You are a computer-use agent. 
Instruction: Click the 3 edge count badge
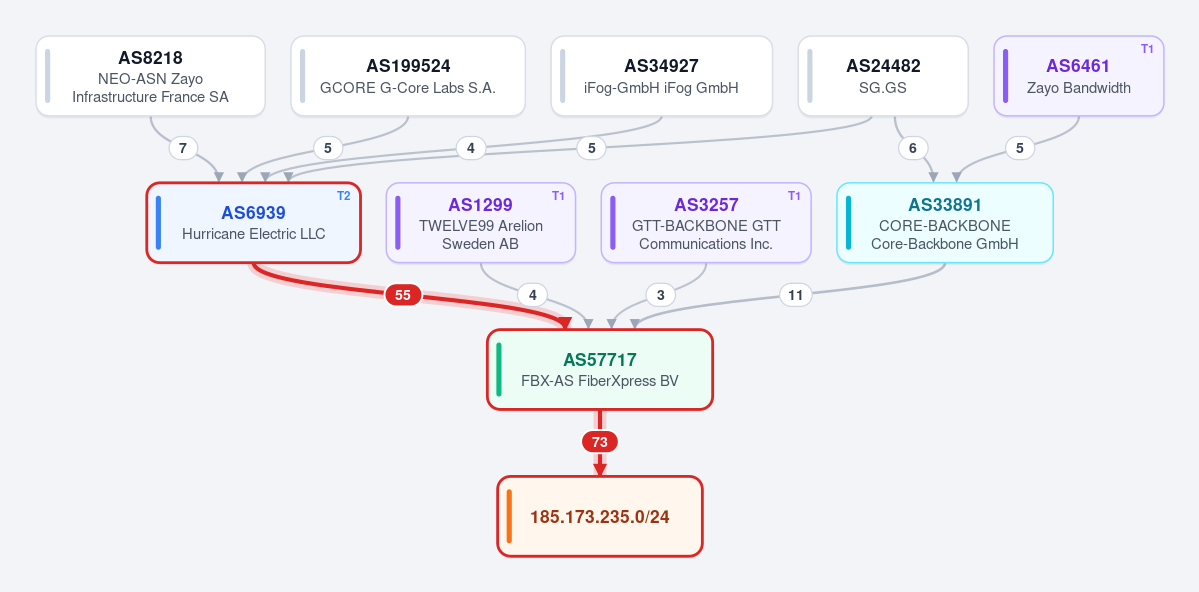coord(661,294)
